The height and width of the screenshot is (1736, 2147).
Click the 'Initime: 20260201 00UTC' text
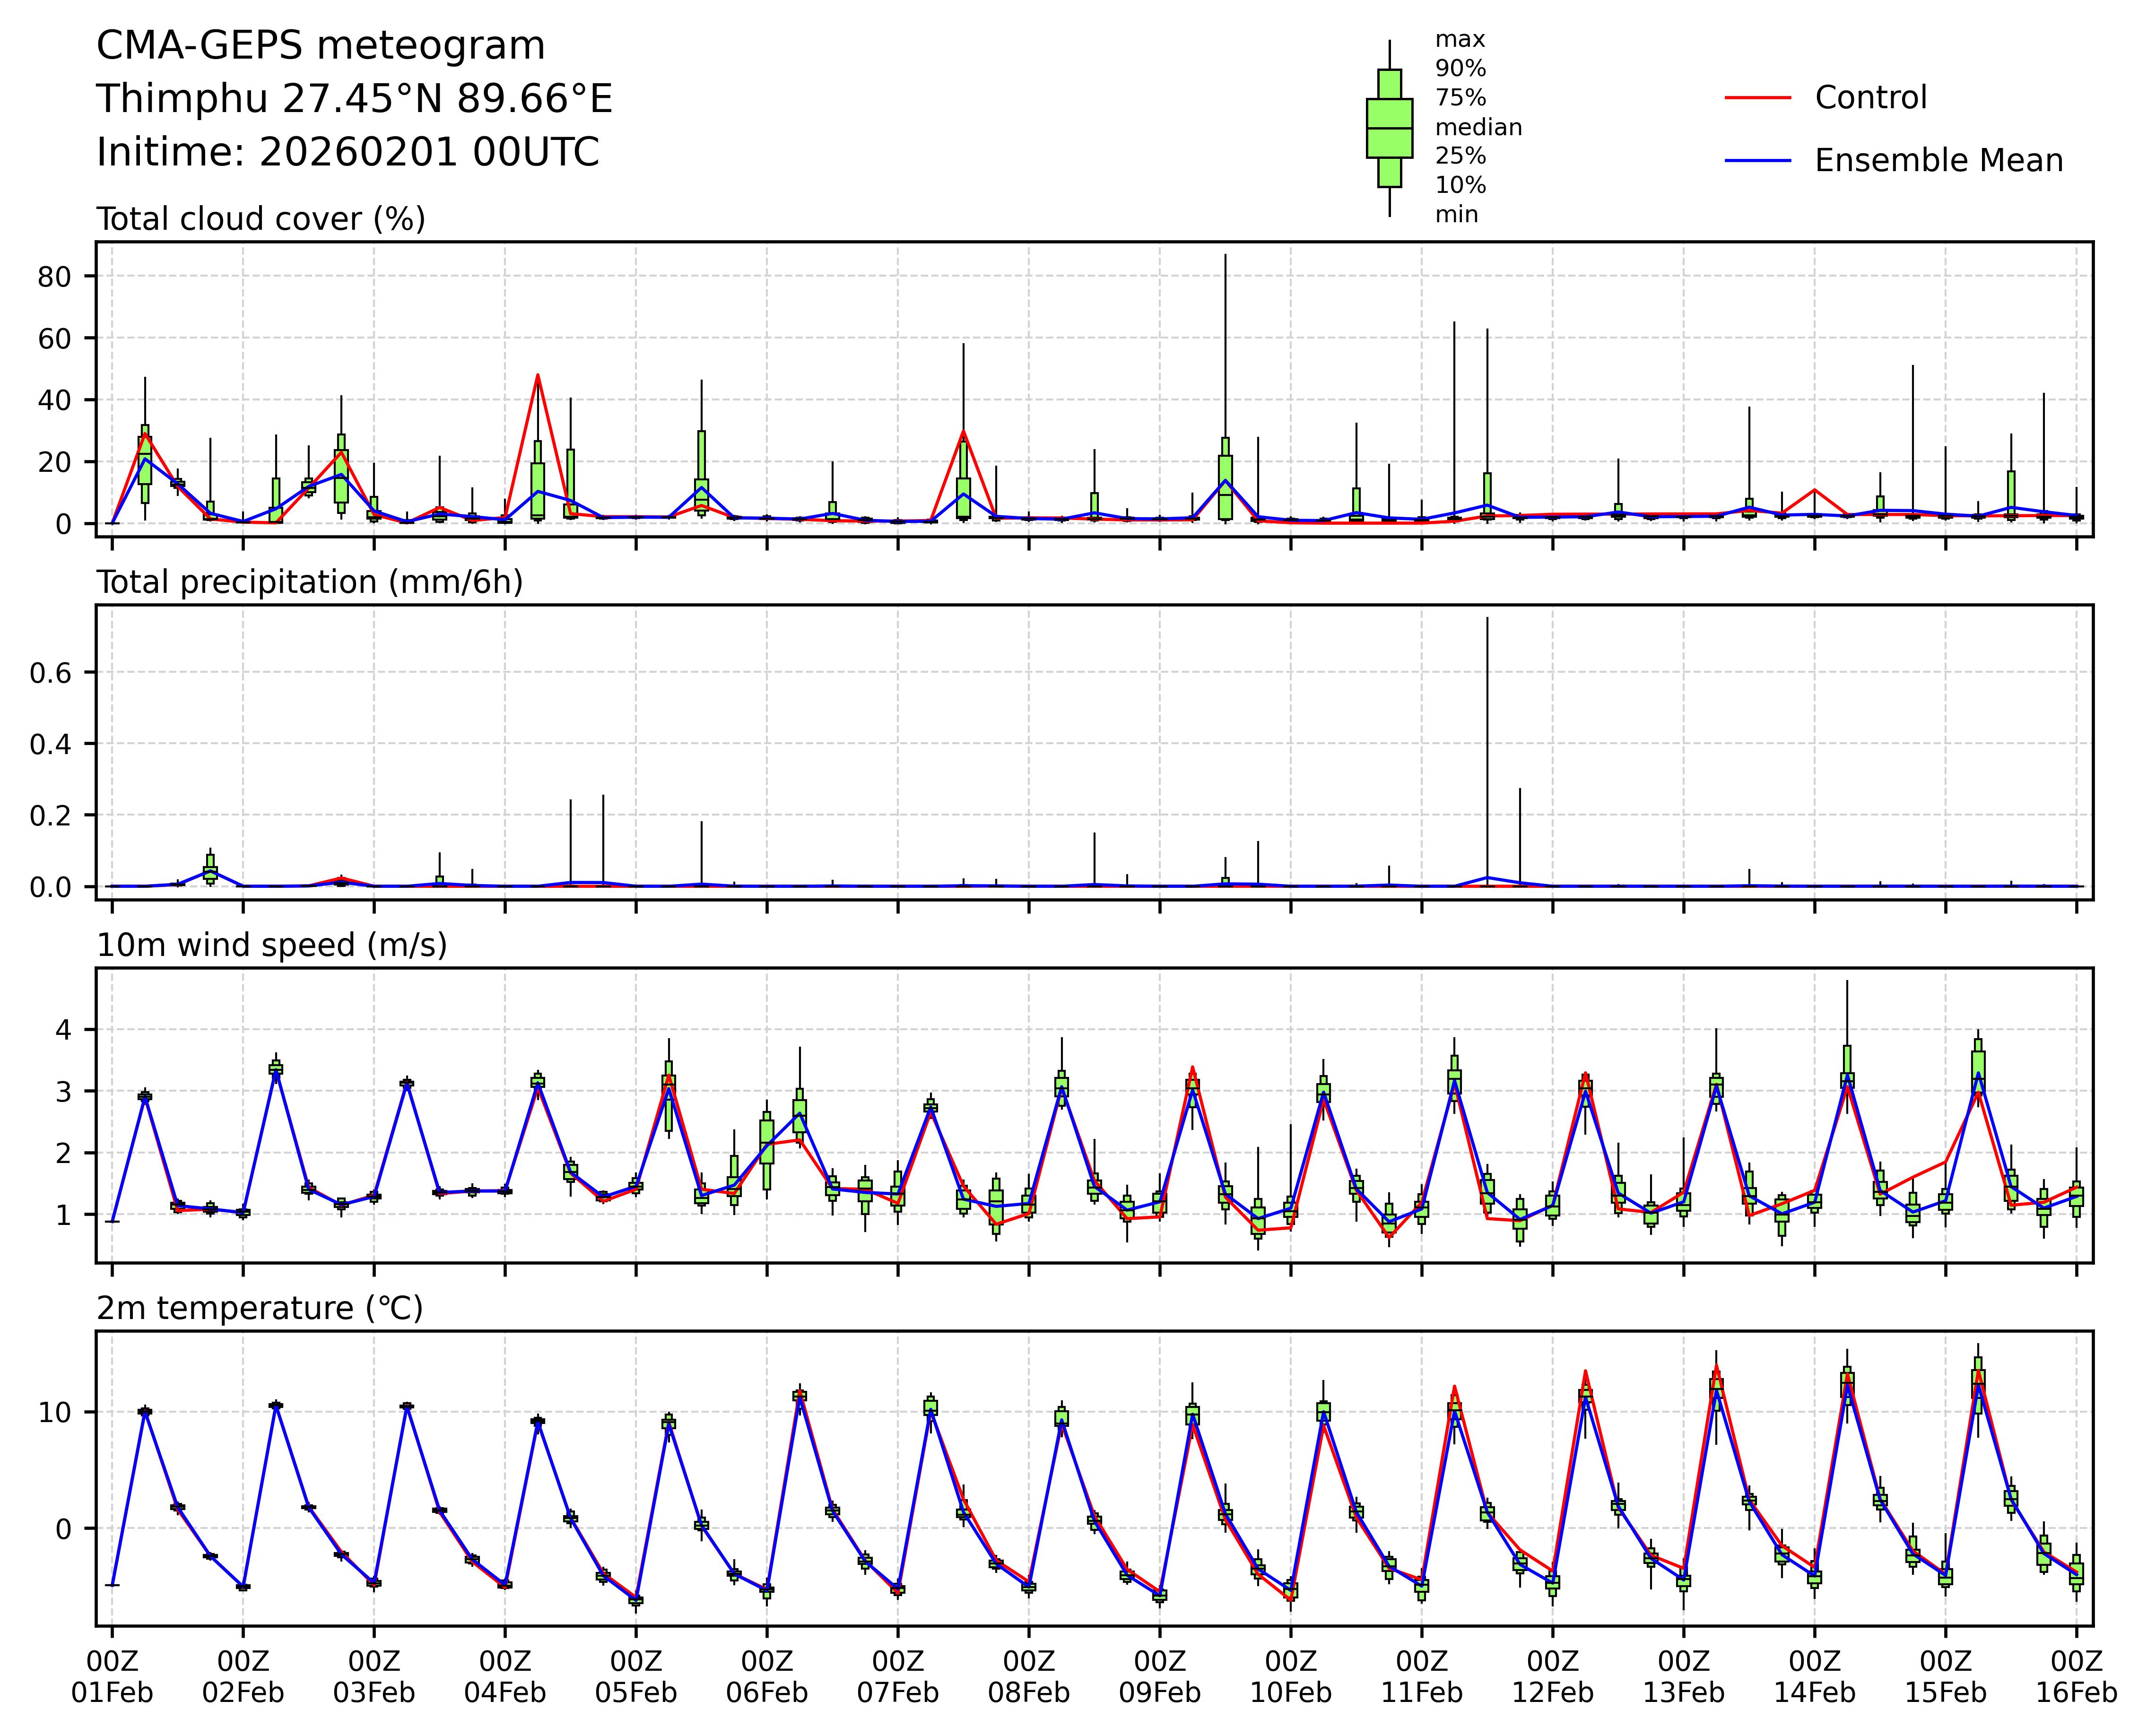[x=347, y=153]
